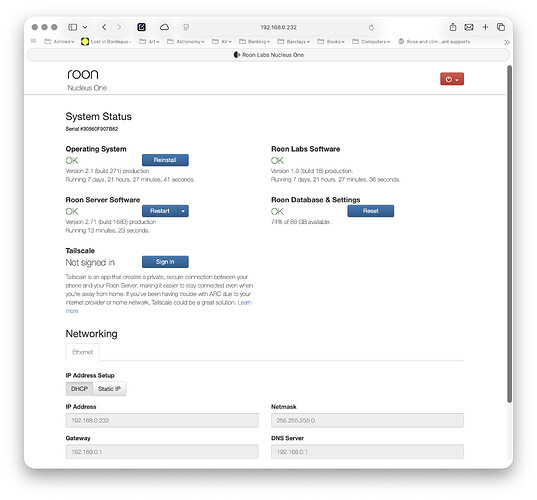Go back with the browser back arrow
The height and width of the screenshot is (500, 537).
coord(104,27)
